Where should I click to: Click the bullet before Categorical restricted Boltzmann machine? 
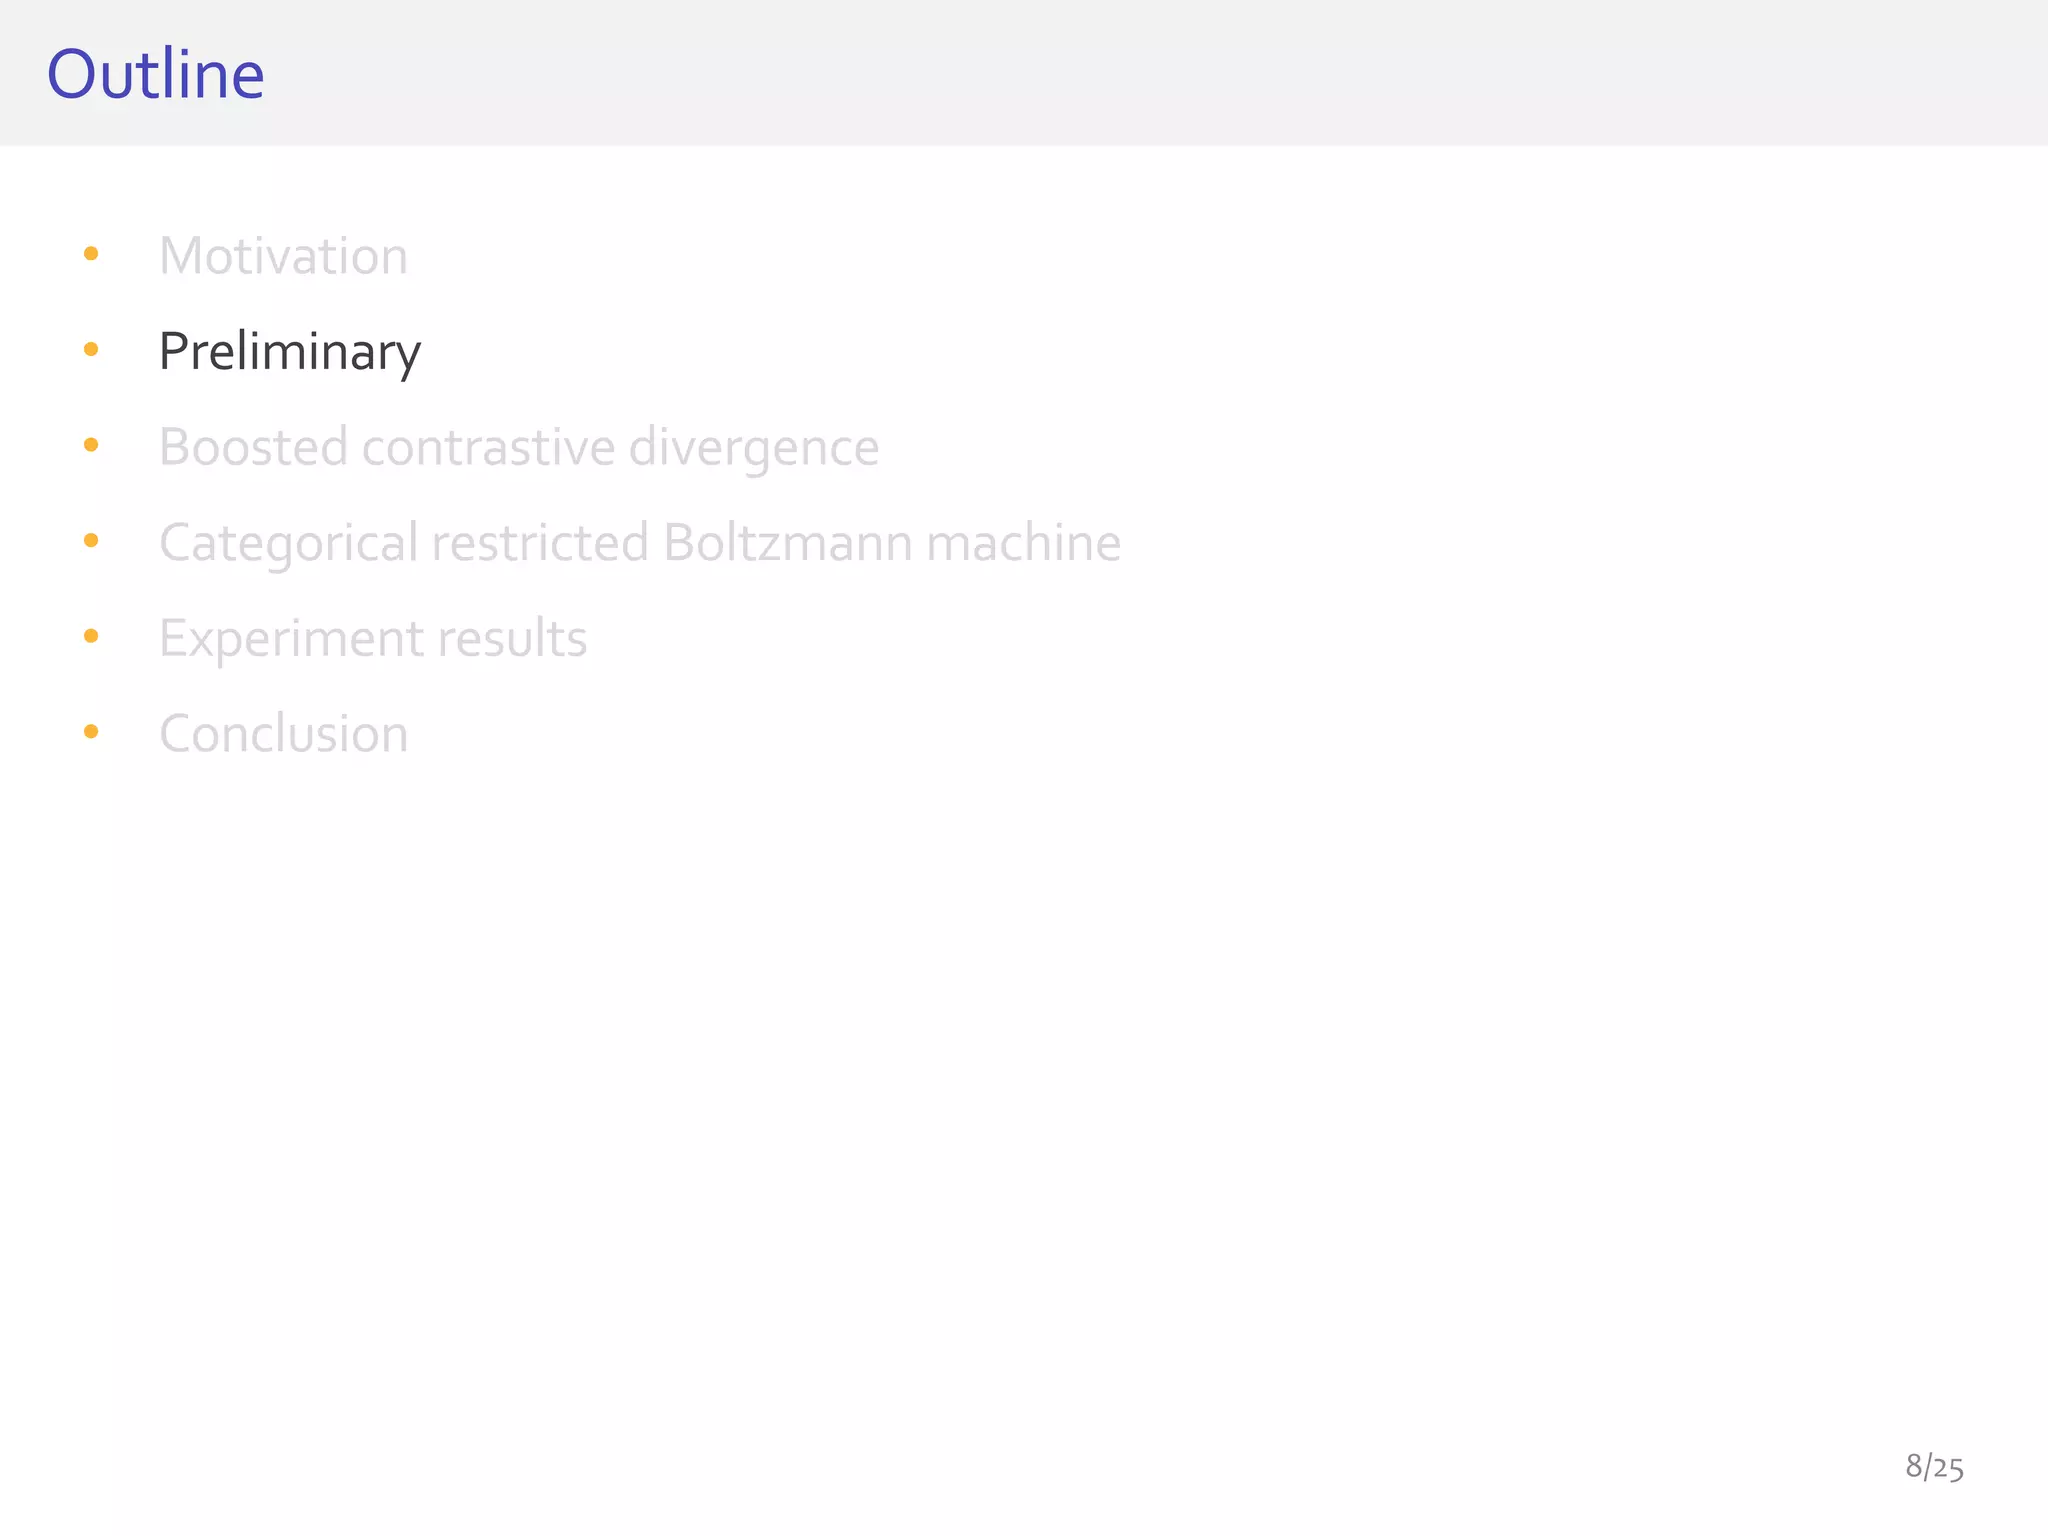(91, 540)
